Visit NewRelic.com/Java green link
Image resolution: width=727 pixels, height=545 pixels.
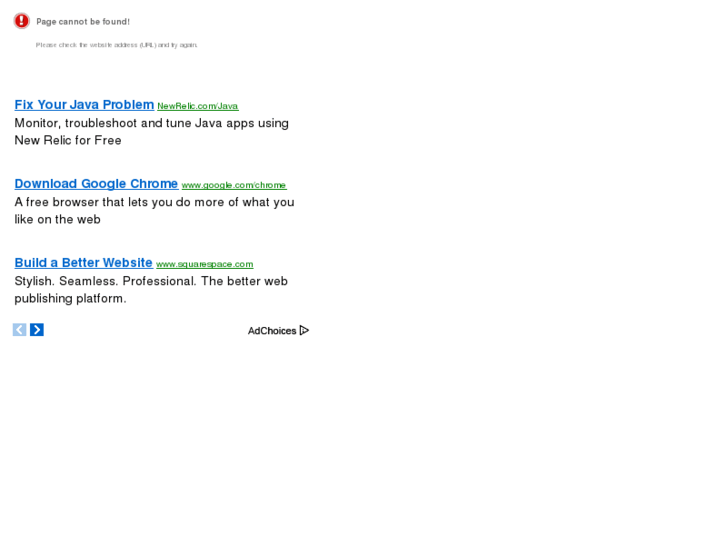[x=198, y=106]
